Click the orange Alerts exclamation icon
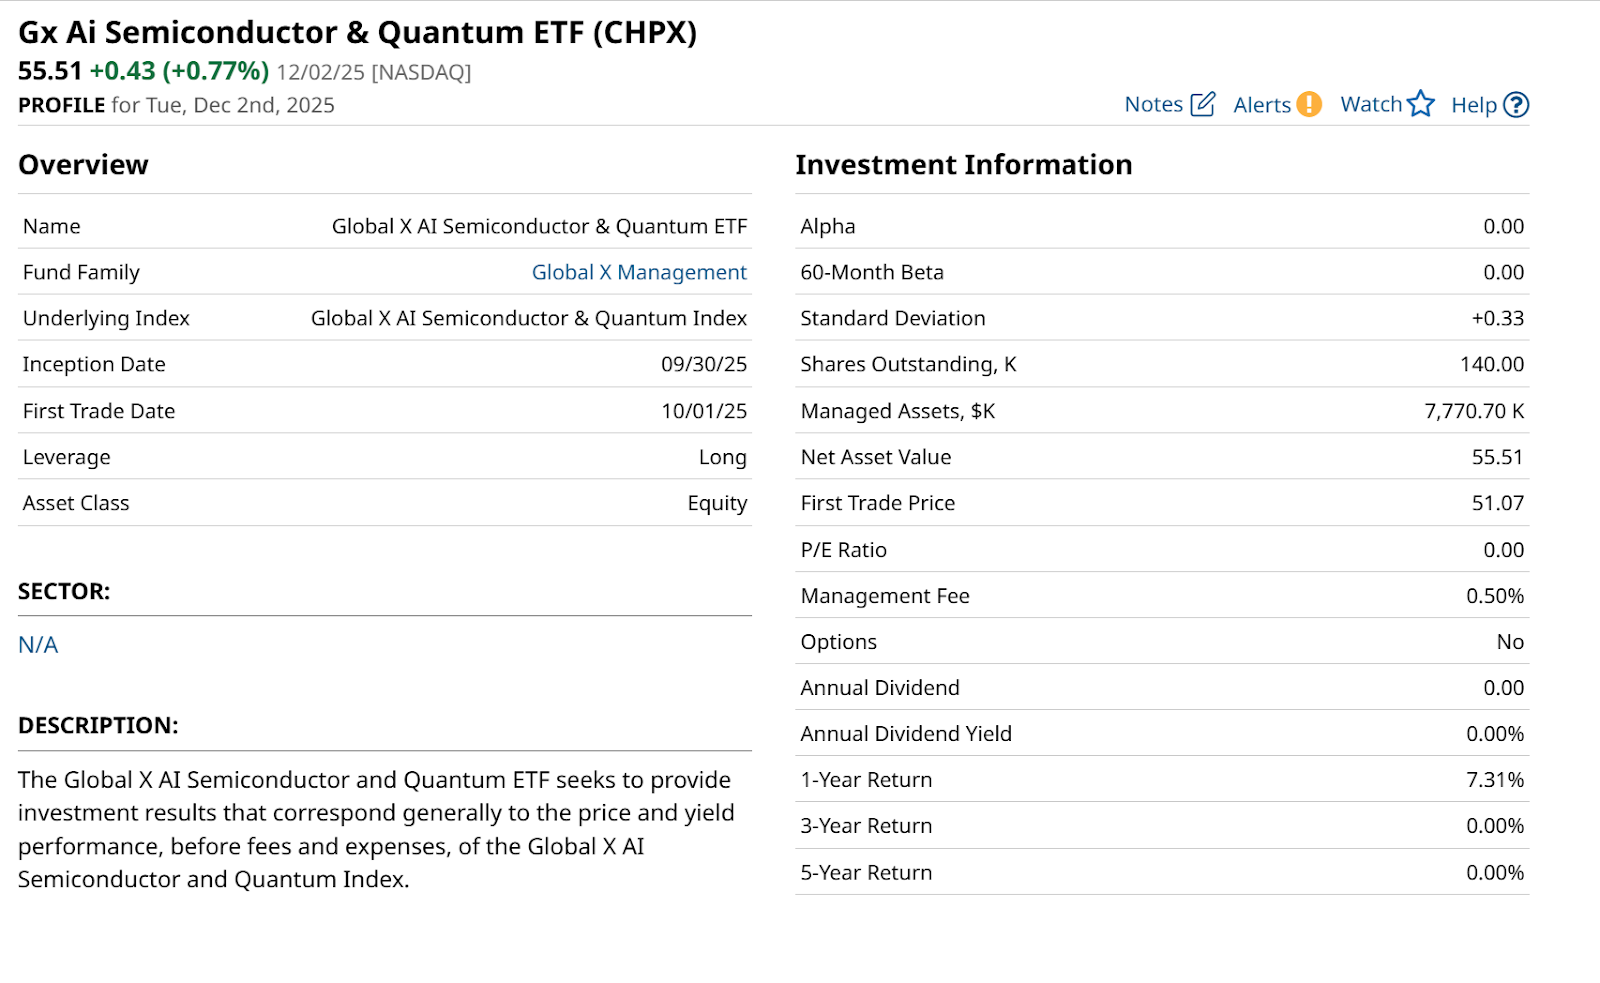1600x983 pixels. (x=1309, y=104)
